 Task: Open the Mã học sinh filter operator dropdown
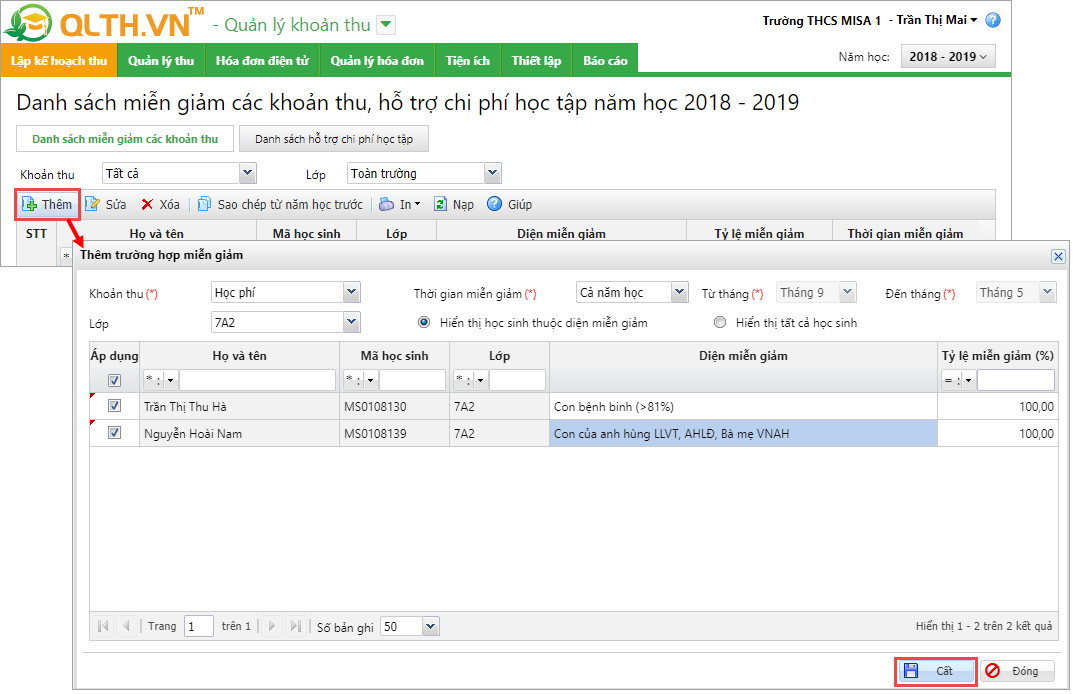pyautogui.click(x=370, y=380)
